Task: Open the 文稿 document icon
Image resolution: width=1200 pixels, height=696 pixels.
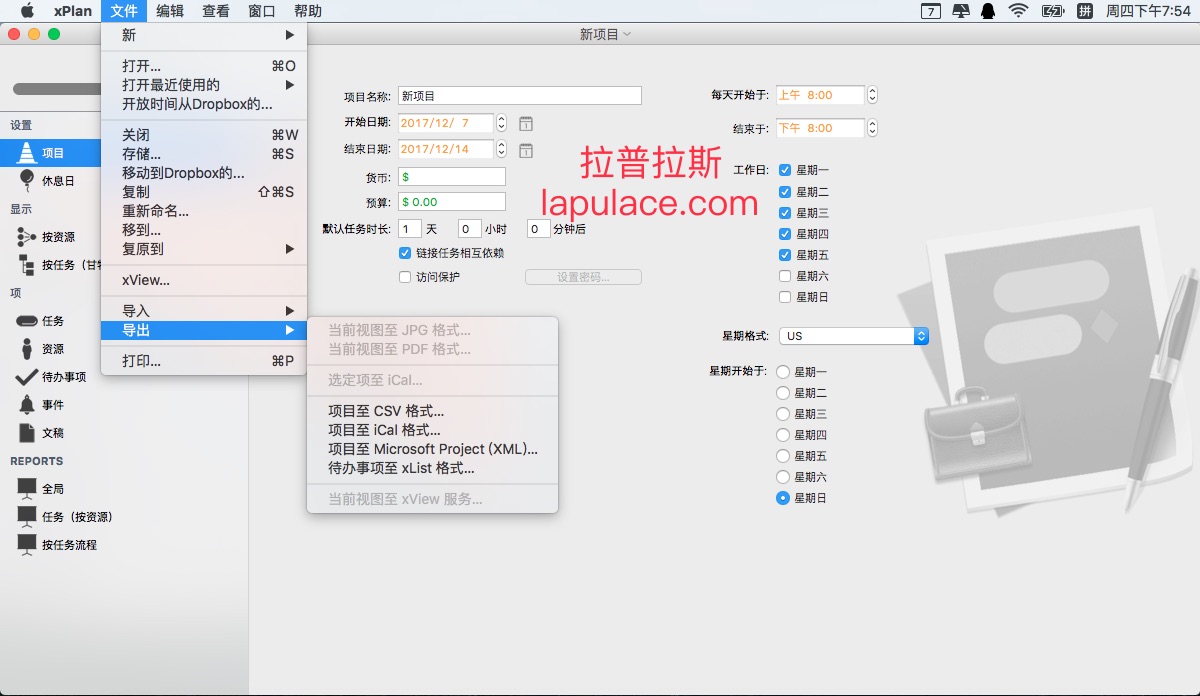Action: 27,433
